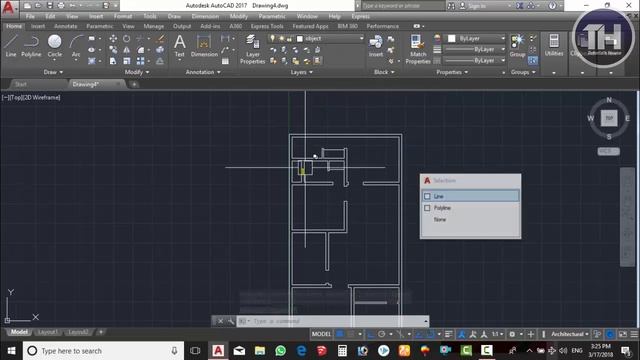Click the ribbon minimize toggle after Performance tab
The height and width of the screenshot is (360, 640).
[417, 26]
